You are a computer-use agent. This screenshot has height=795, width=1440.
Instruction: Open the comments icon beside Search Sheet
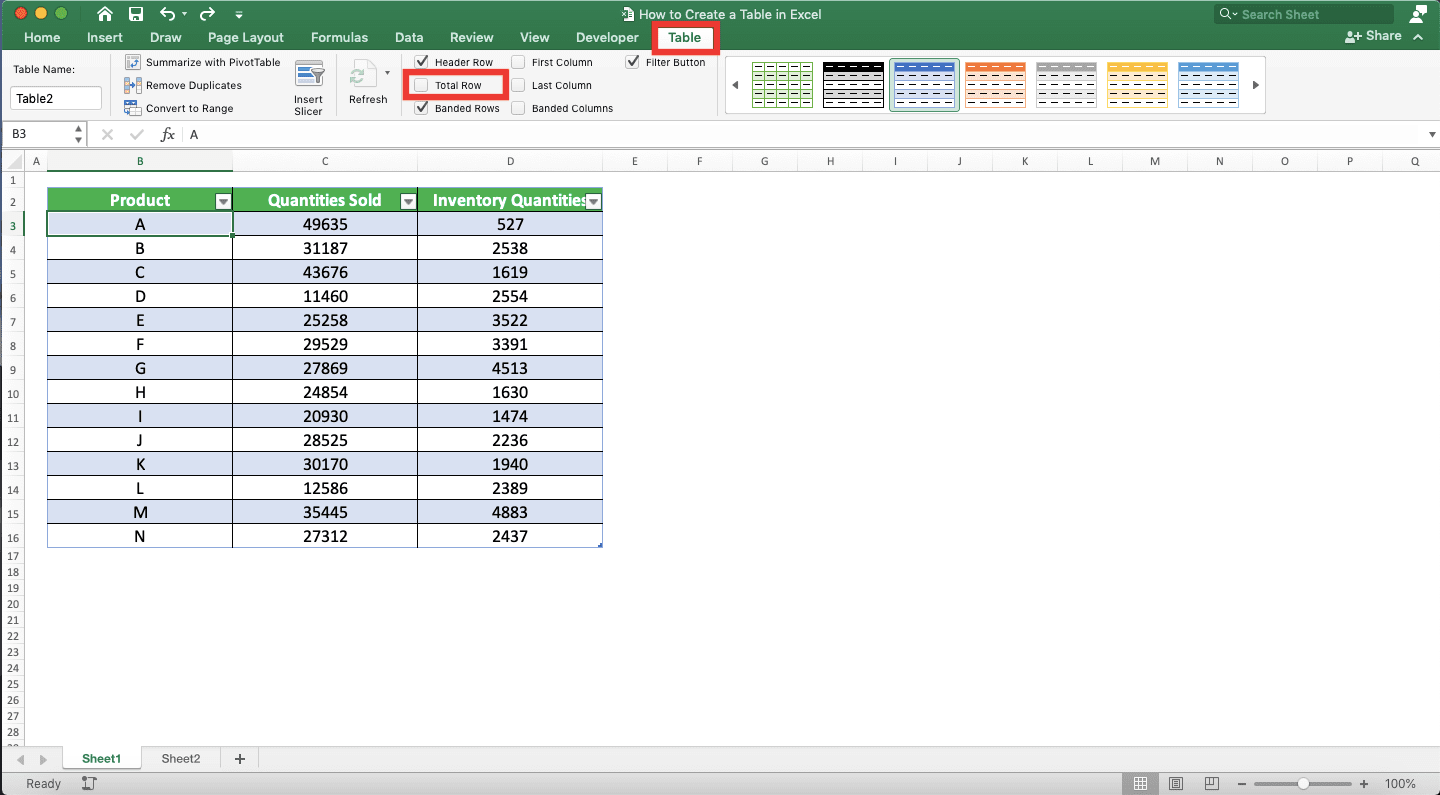pyautogui.click(x=1417, y=14)
